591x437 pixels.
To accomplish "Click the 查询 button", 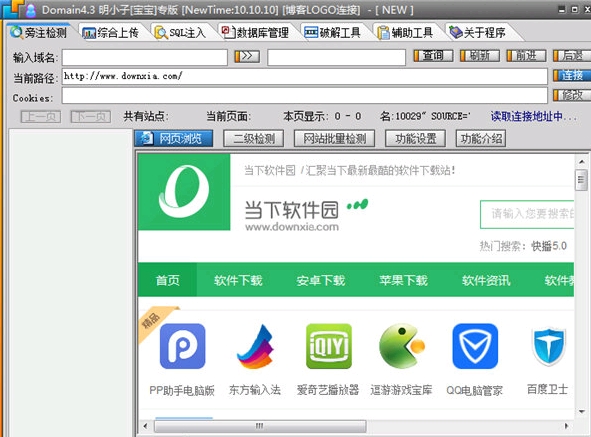I will (433, 56).
